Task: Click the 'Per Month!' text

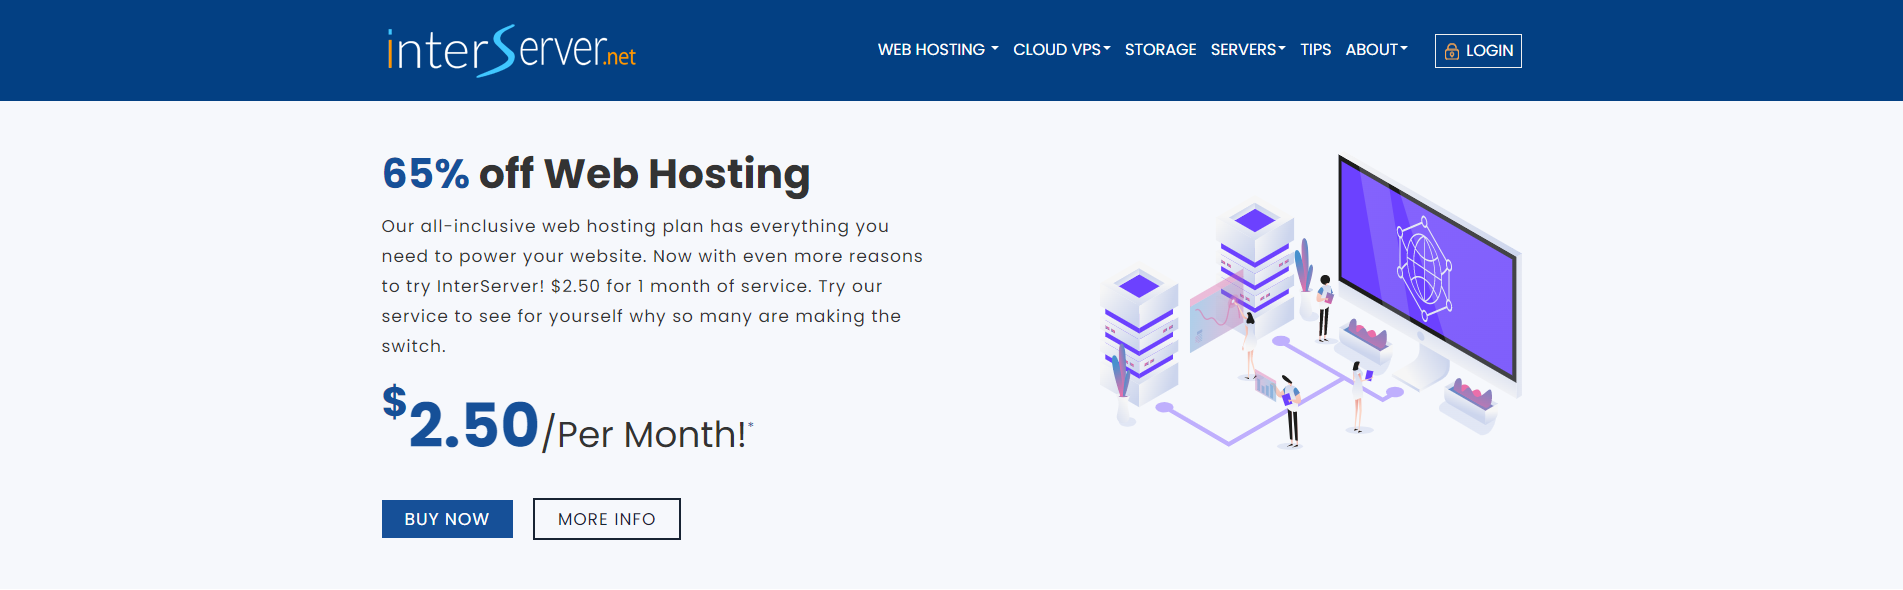Action: (x=651, y=435)
